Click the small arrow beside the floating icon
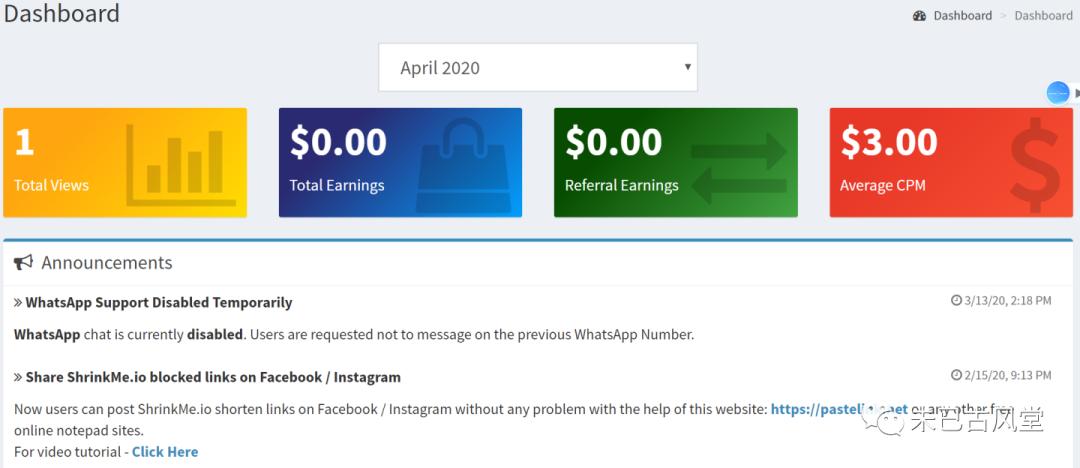 click(x=1077, y=93)
